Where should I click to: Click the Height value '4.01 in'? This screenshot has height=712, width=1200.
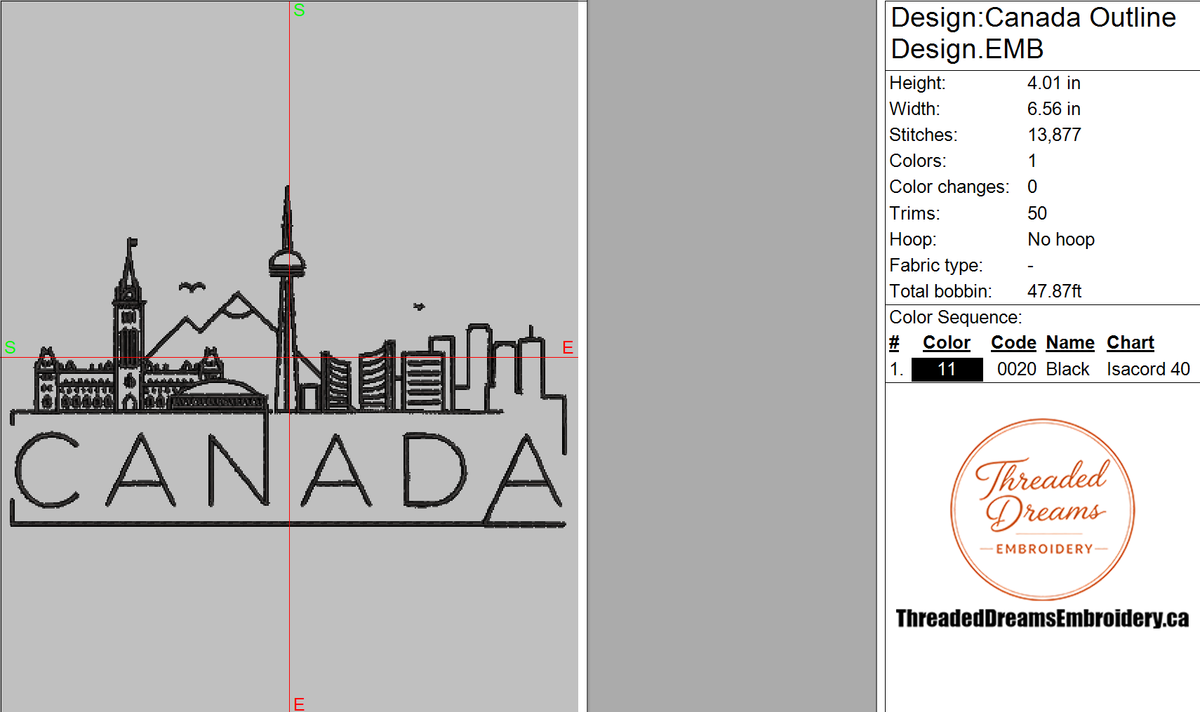(x=1054, y=83)
